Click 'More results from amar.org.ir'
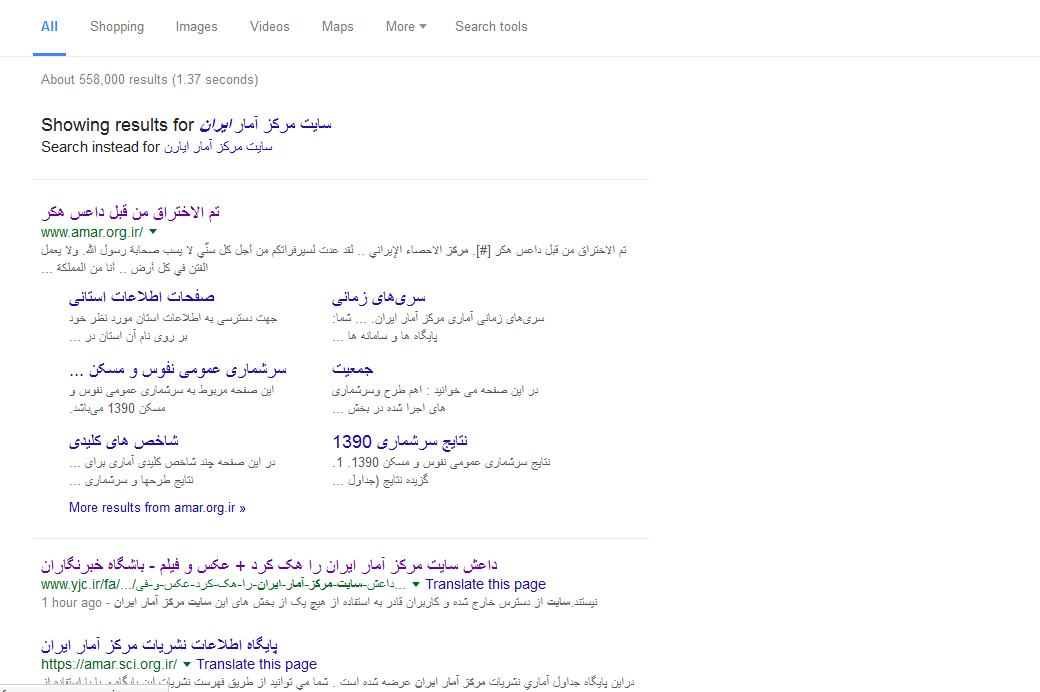Screen dimensions: 1040x692 (157, 507)
